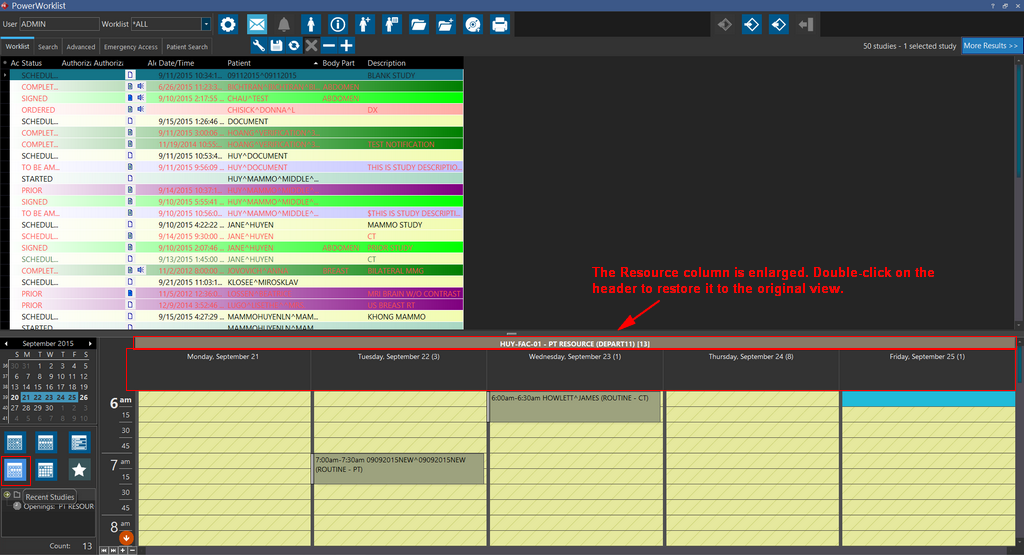
Task: Click the plus icon in worklist toolbar
Action: pos(346,46)
